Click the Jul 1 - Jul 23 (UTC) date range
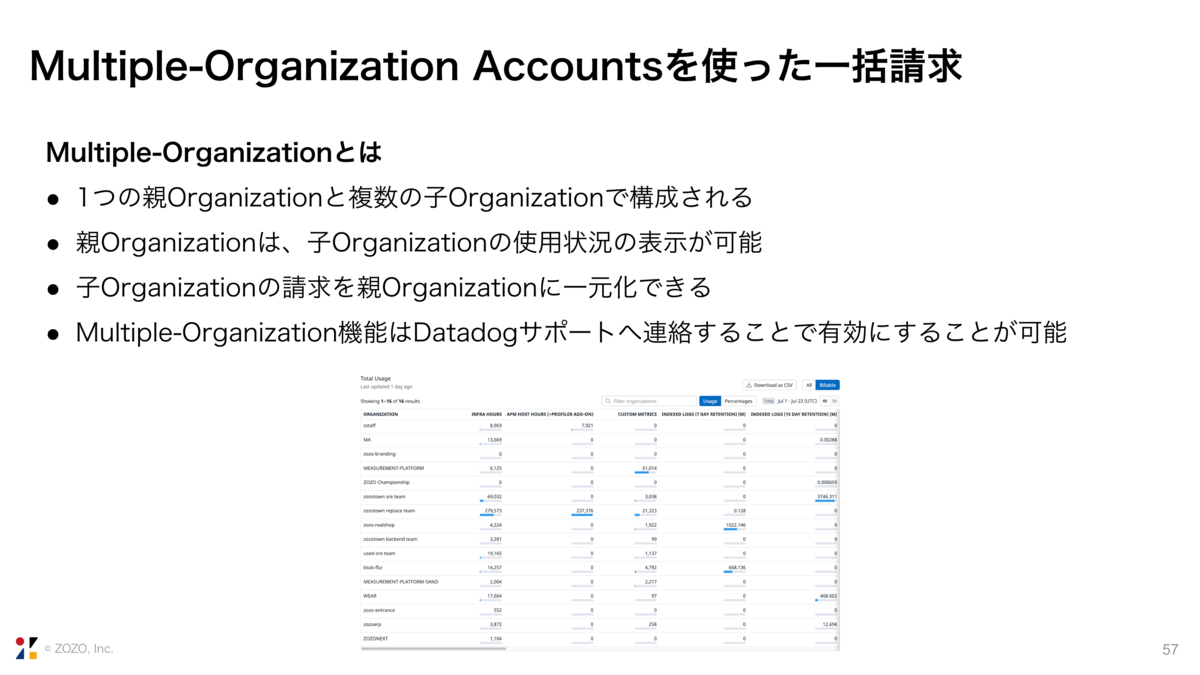 [797, 401]
